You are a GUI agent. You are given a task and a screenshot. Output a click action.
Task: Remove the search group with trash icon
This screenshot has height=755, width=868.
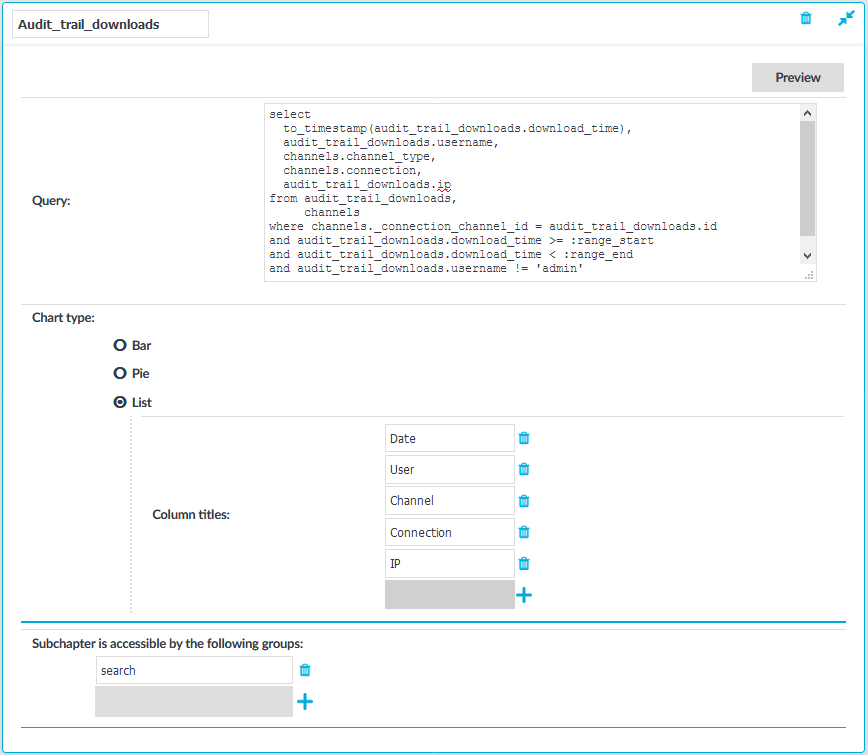(x=305, y=670)
